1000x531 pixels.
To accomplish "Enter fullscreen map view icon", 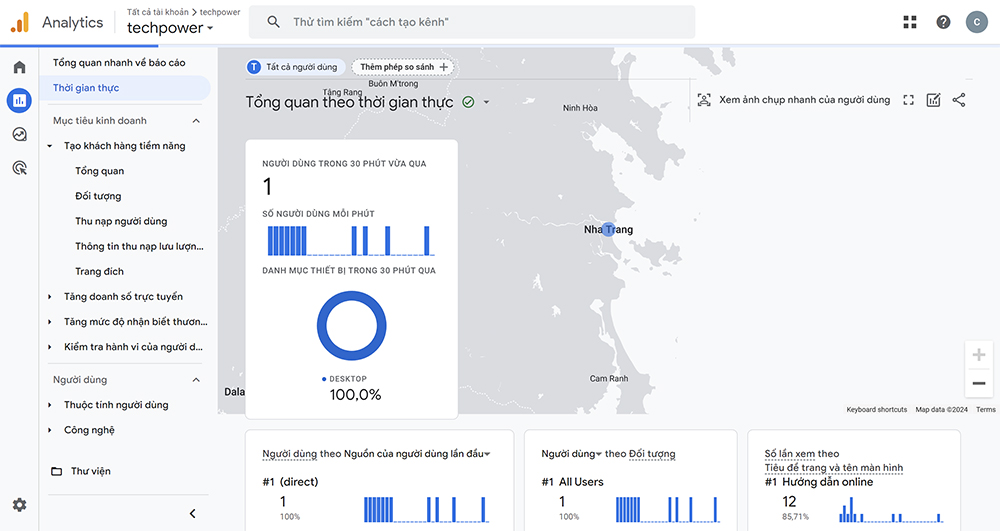I will click(908, 100).
